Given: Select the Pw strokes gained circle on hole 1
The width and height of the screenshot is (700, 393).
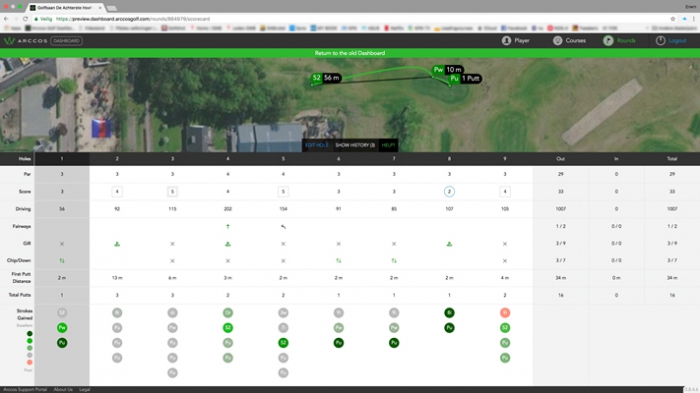Looking at the screenshot, I should pos(62,328).
